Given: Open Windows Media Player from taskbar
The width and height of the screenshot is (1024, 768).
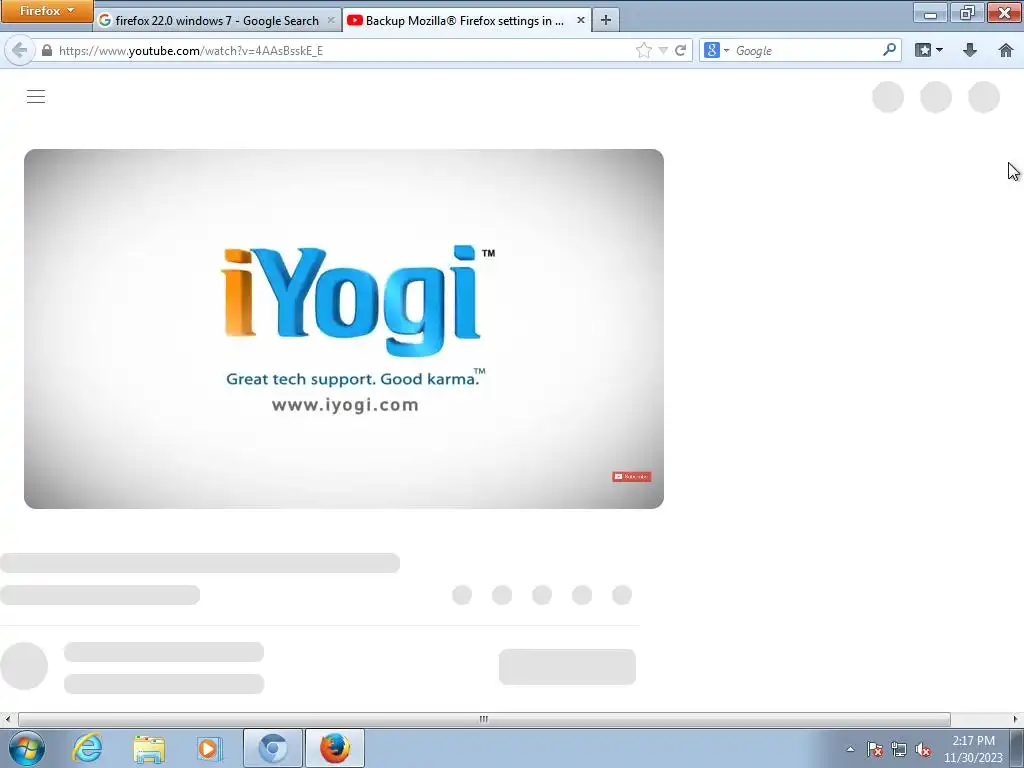Looking at the screenshot, I should pyautogui.click(x=210, y=748).
